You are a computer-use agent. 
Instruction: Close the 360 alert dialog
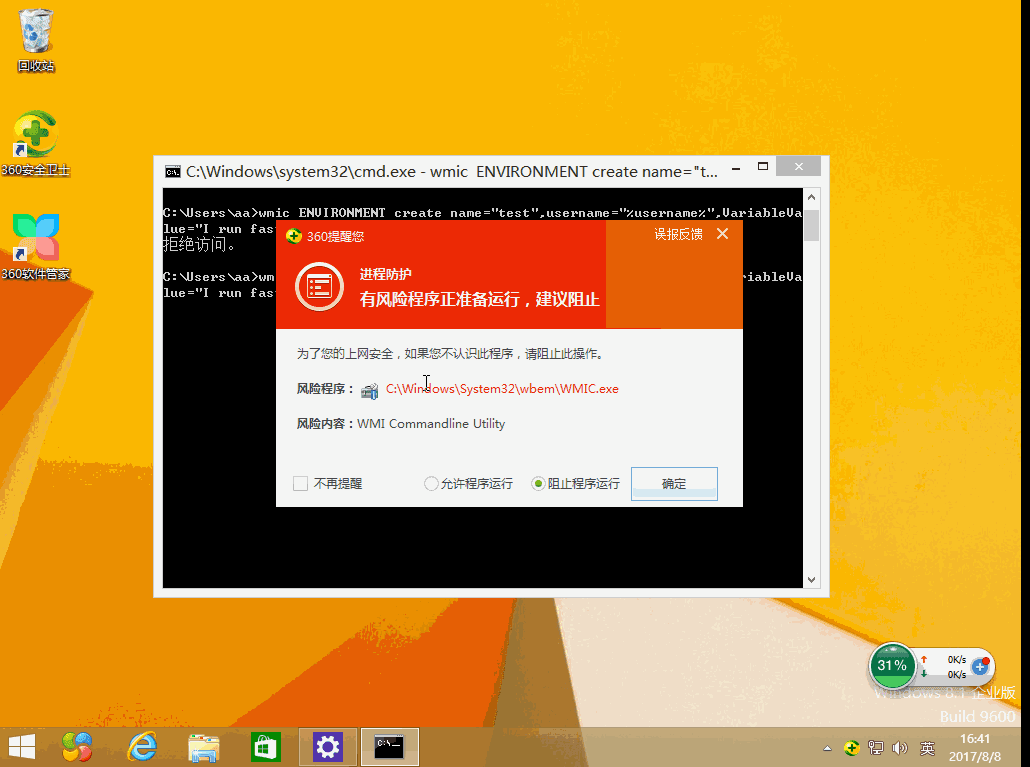[x=723, y=234]
